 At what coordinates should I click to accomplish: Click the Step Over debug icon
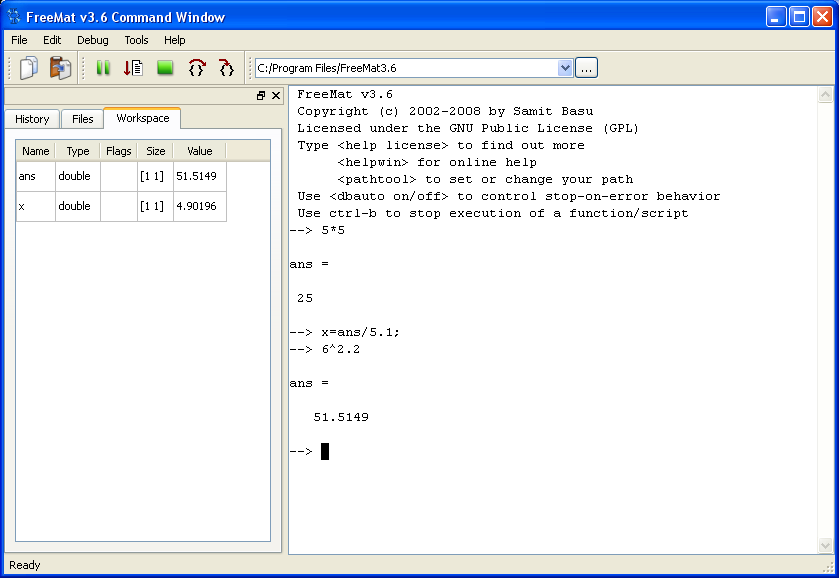(x=133, y=68)
